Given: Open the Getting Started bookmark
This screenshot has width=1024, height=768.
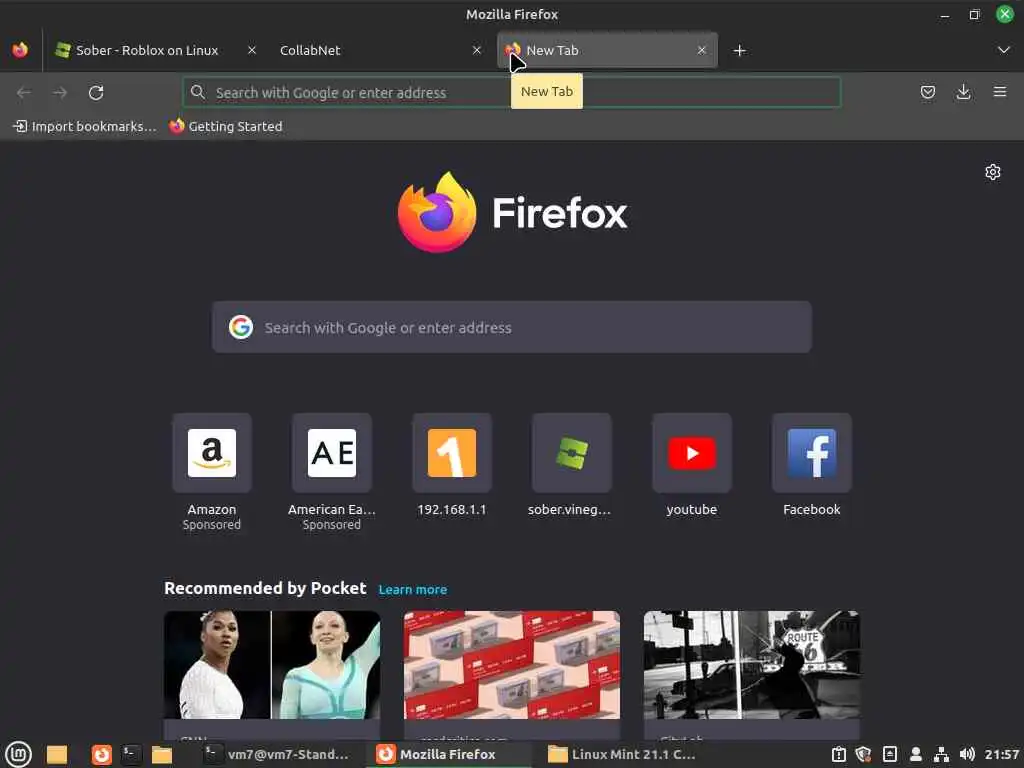Looking at the screenshot, I should 226,126.
